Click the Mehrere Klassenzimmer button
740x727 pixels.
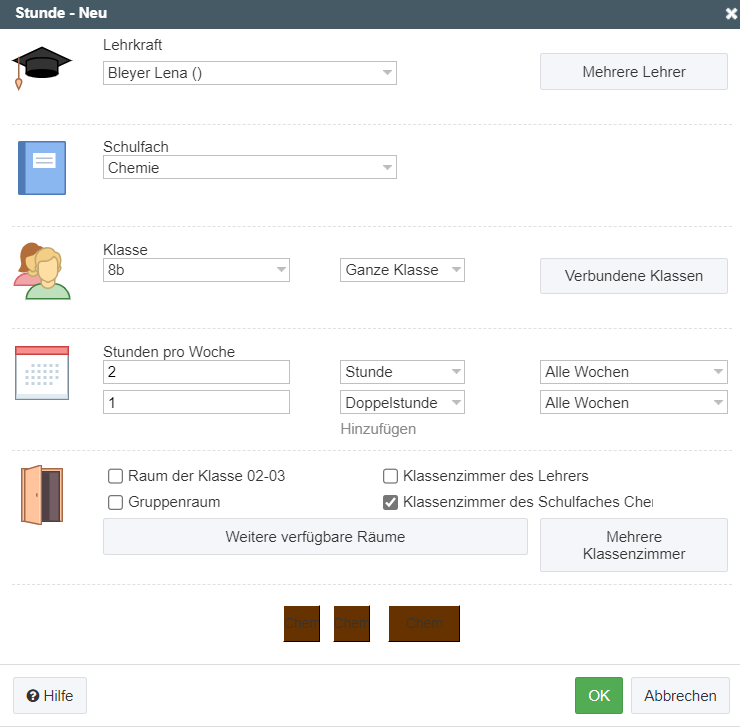[633, 545]
